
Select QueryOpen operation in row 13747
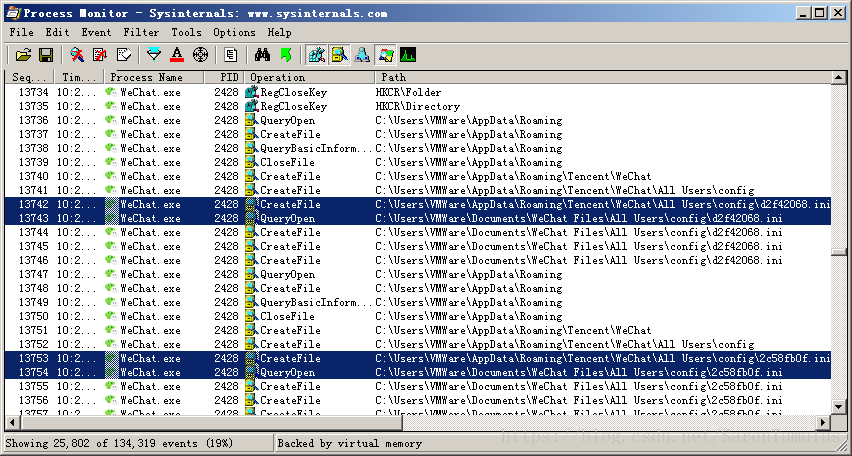(287, 274)
